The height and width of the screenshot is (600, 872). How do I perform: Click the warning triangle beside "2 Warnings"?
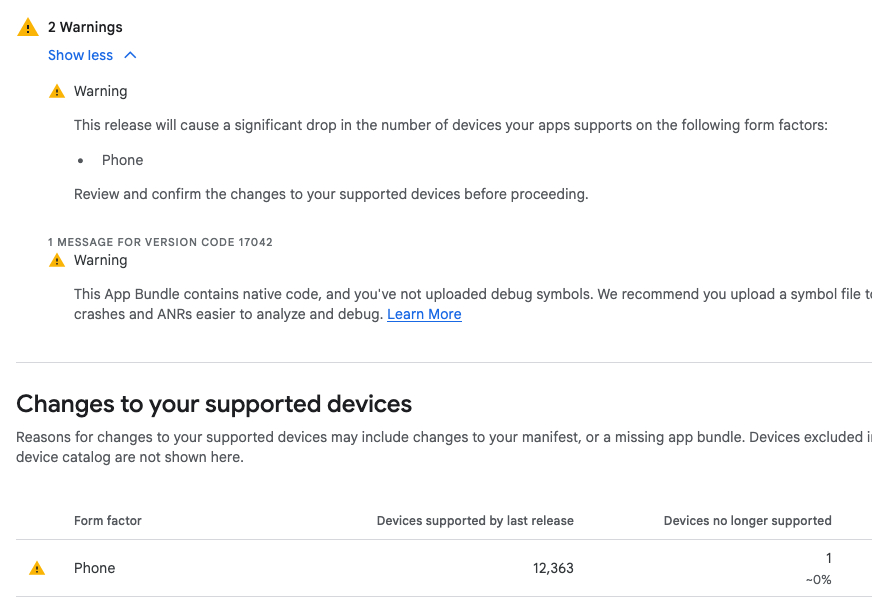[28, 28]
